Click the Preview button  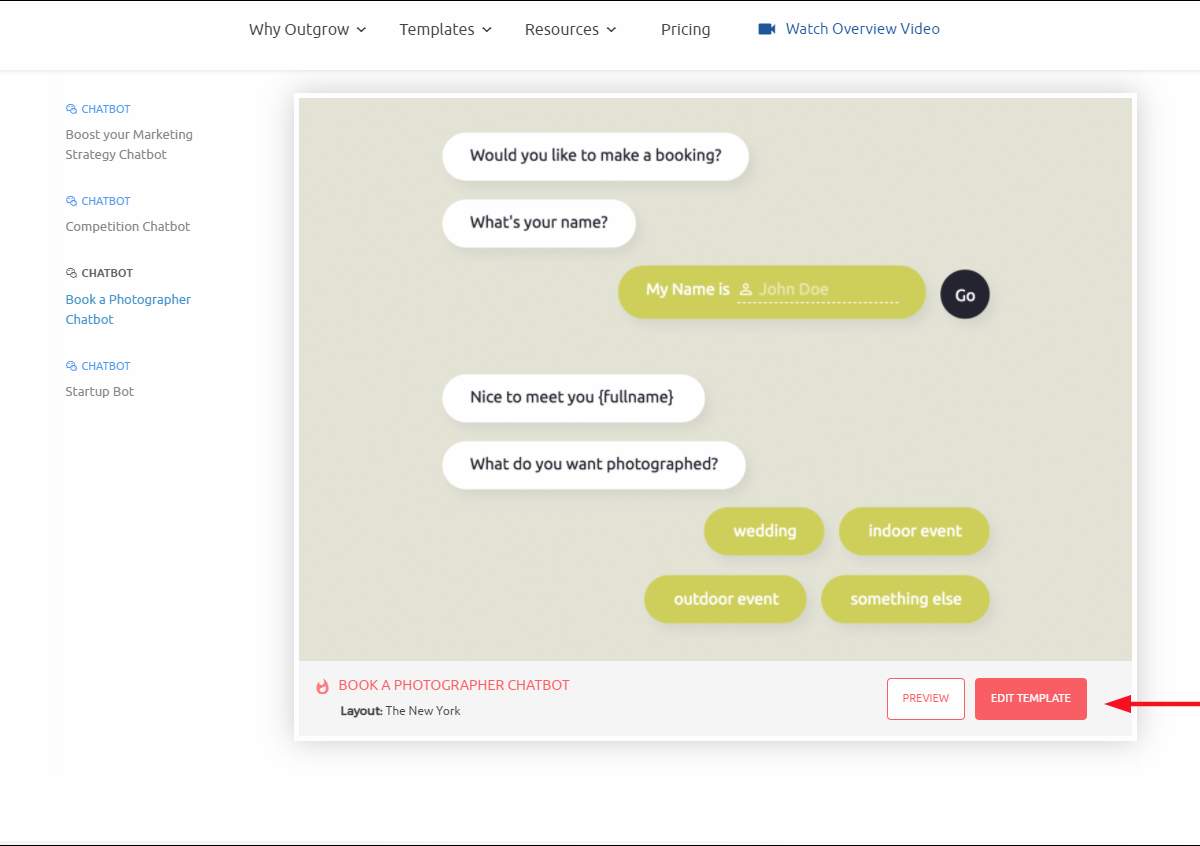click(925, 698)
